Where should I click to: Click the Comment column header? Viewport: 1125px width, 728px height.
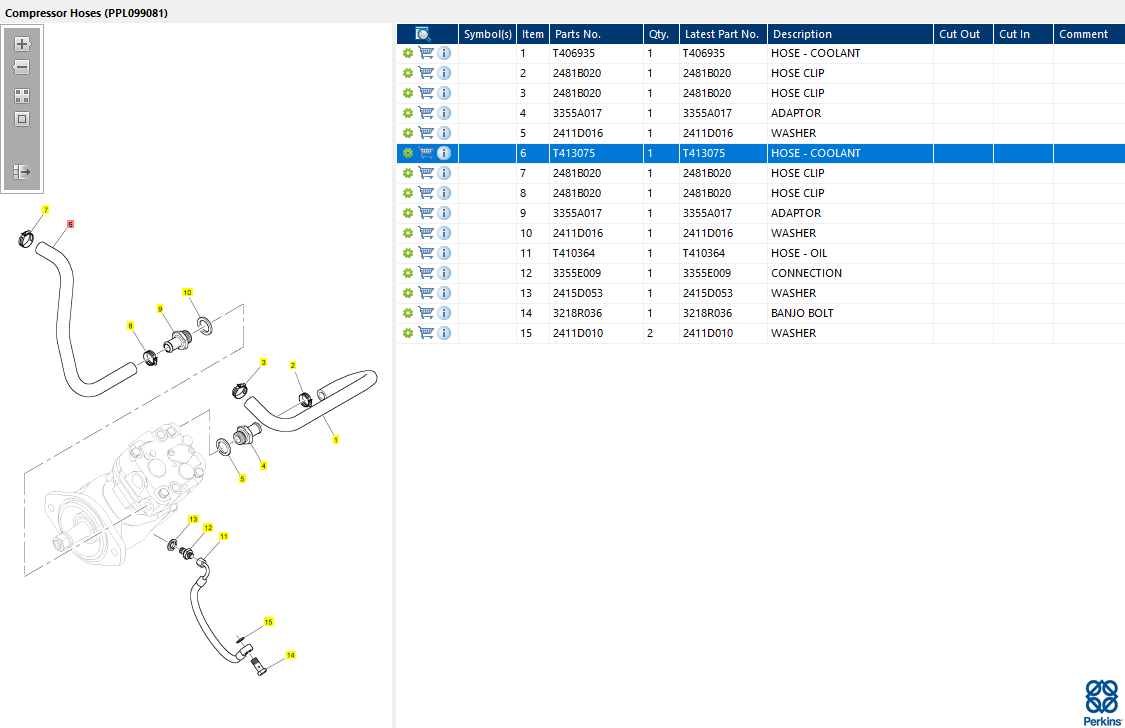click(x=1089, y=34)
